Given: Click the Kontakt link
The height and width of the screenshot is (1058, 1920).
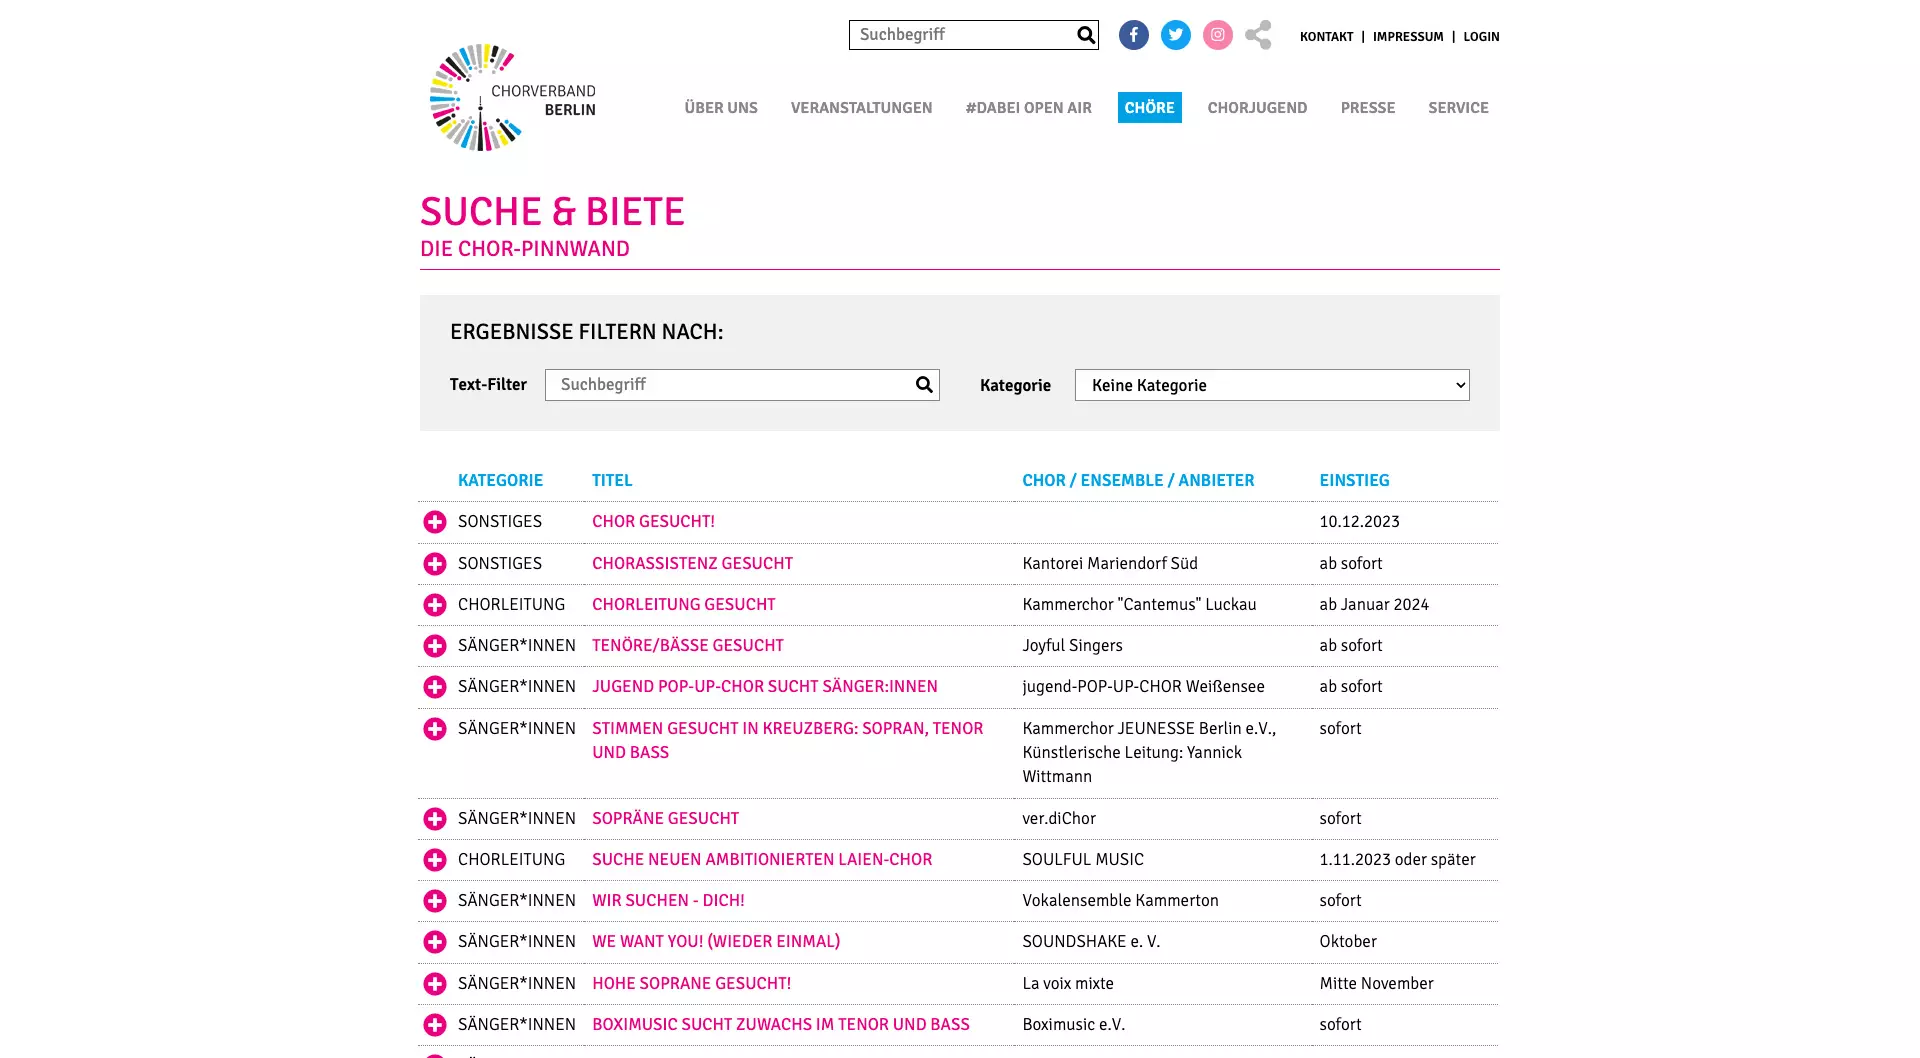Looking at the screenshot, I should click(1326, 37).
